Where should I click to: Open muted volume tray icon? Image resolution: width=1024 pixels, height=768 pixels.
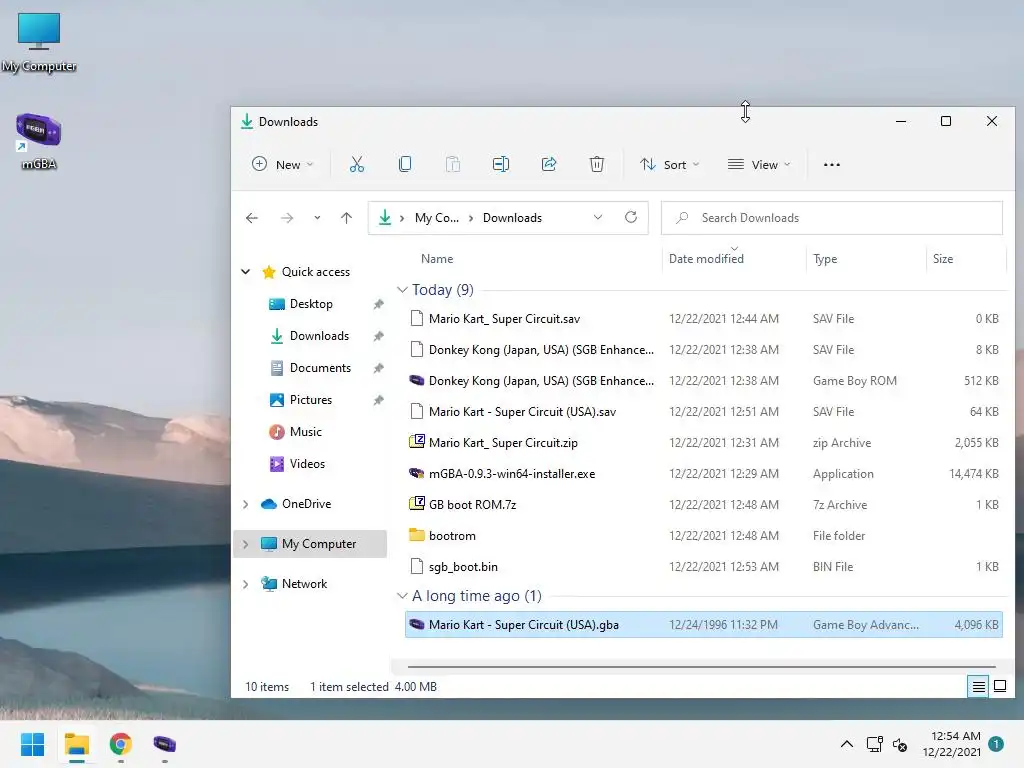(900, 744)
